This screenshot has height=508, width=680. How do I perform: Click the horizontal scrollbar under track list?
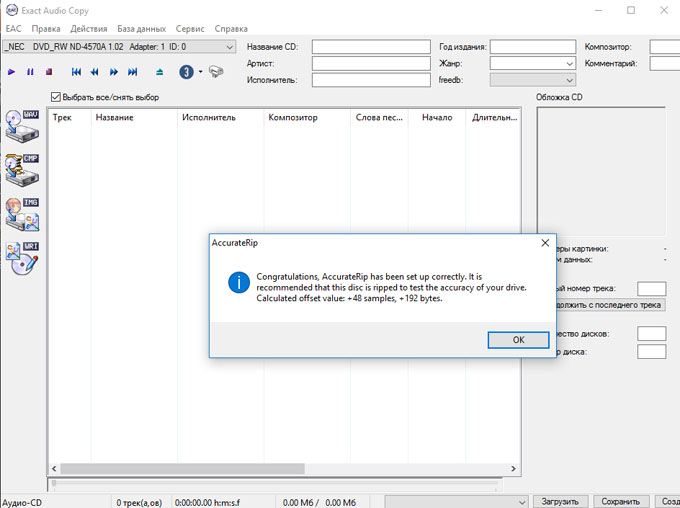[285, 468]
